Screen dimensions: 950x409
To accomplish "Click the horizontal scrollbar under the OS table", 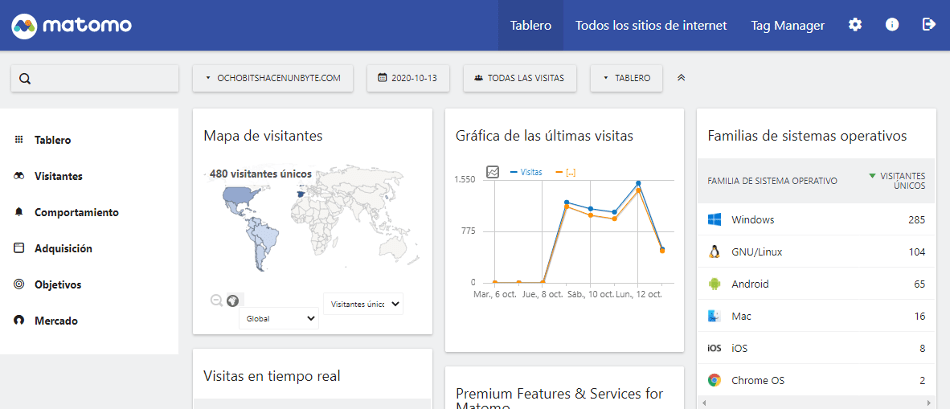I will tap(816, 402).
